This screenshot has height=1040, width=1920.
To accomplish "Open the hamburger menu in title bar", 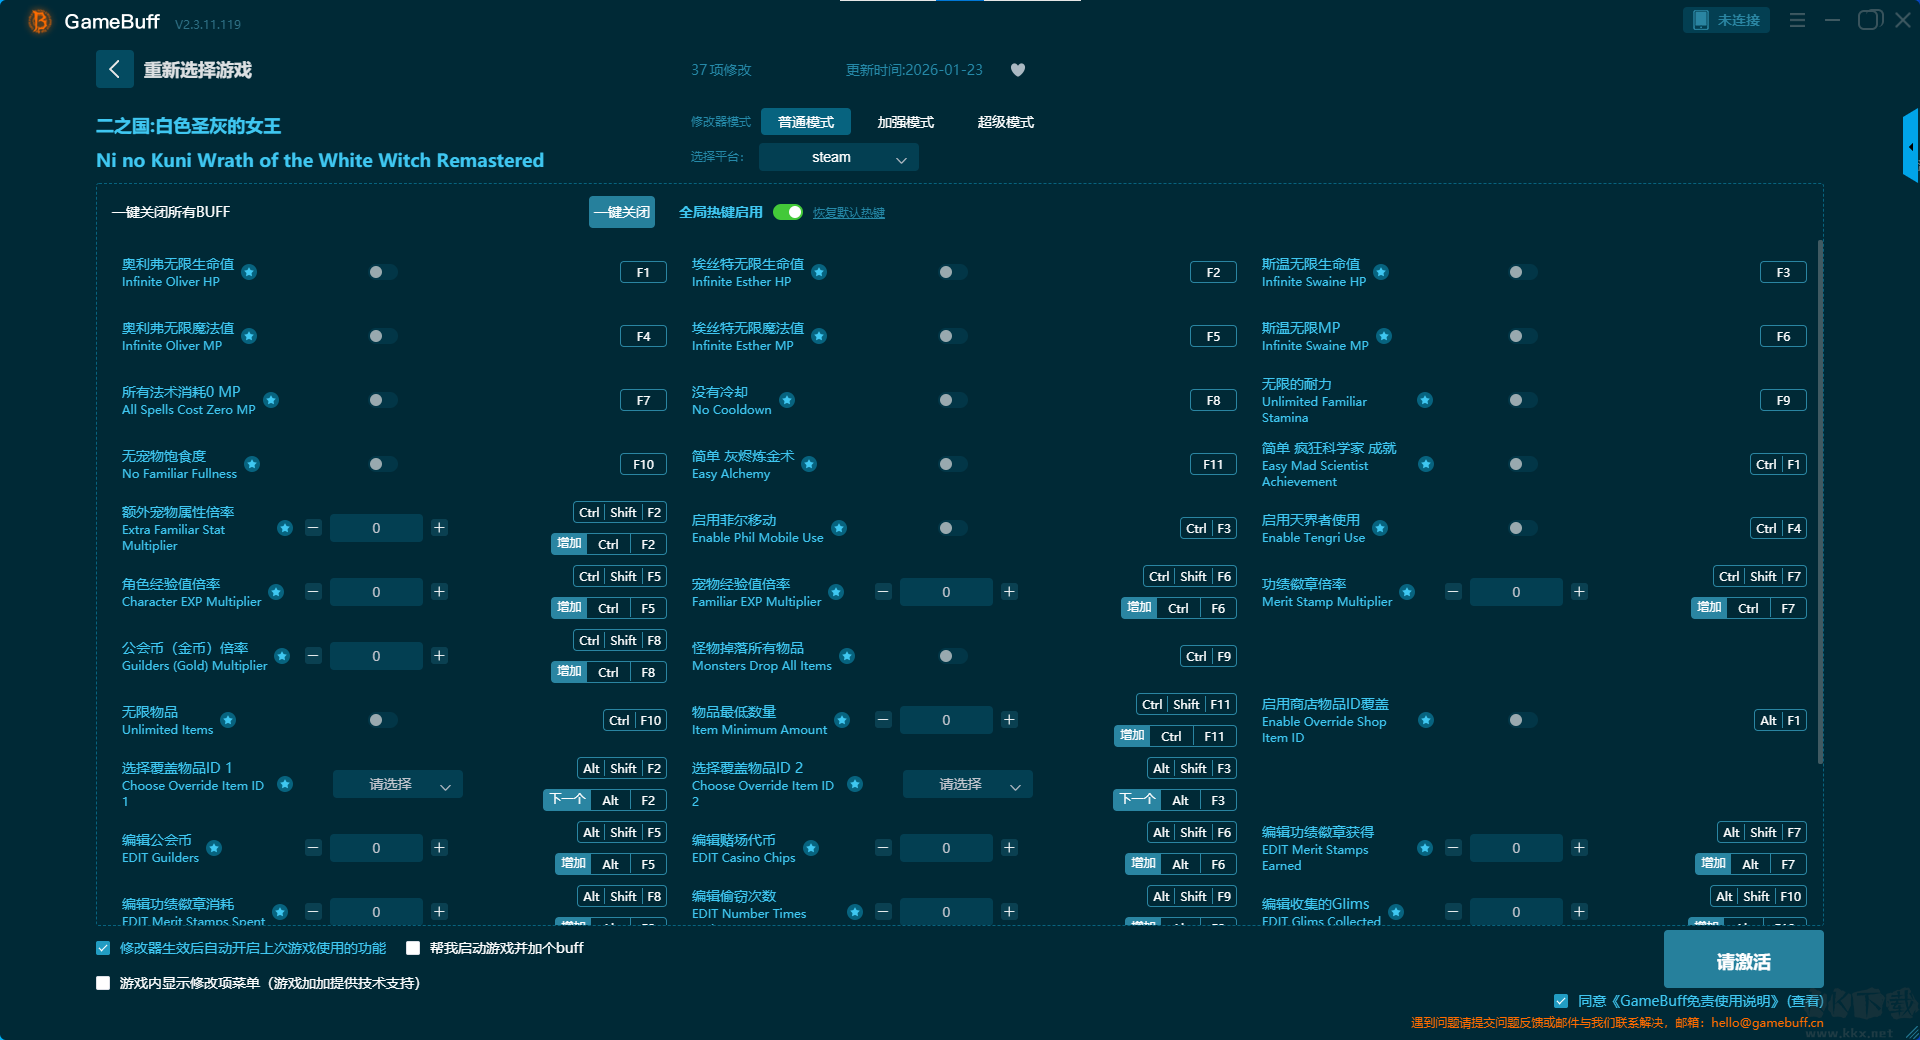I will click(1797, 20).
